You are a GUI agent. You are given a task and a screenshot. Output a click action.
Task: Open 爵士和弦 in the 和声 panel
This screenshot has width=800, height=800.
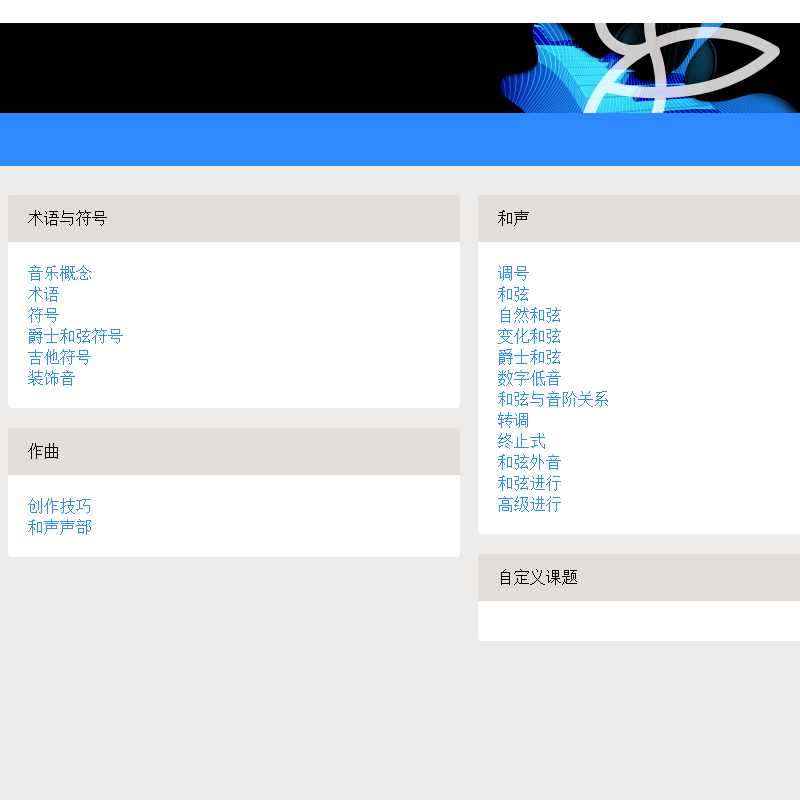[x=529, y=357]
